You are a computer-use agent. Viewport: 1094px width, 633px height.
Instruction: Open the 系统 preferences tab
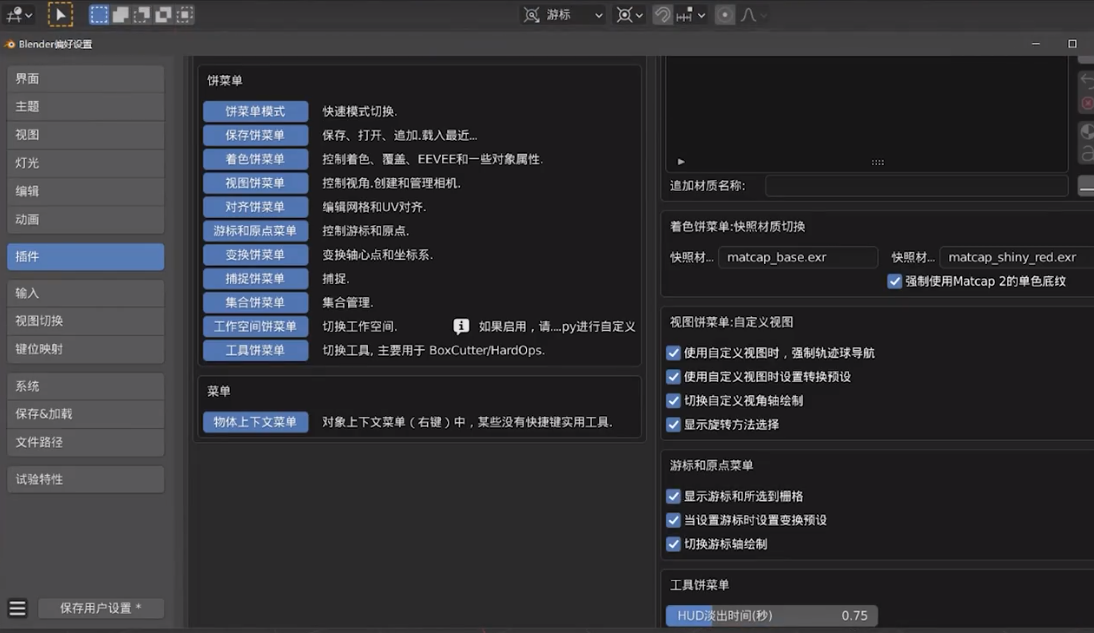[86, 386]
